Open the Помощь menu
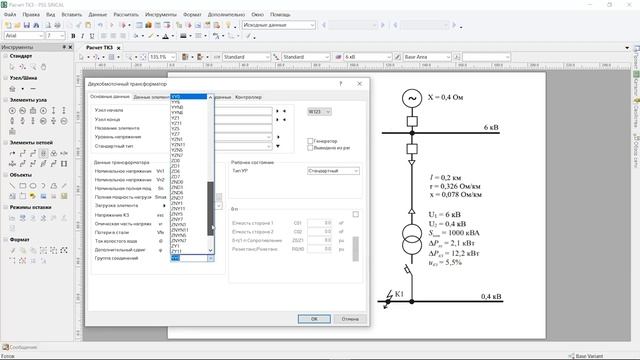The image size is (640, 360). 280,14
